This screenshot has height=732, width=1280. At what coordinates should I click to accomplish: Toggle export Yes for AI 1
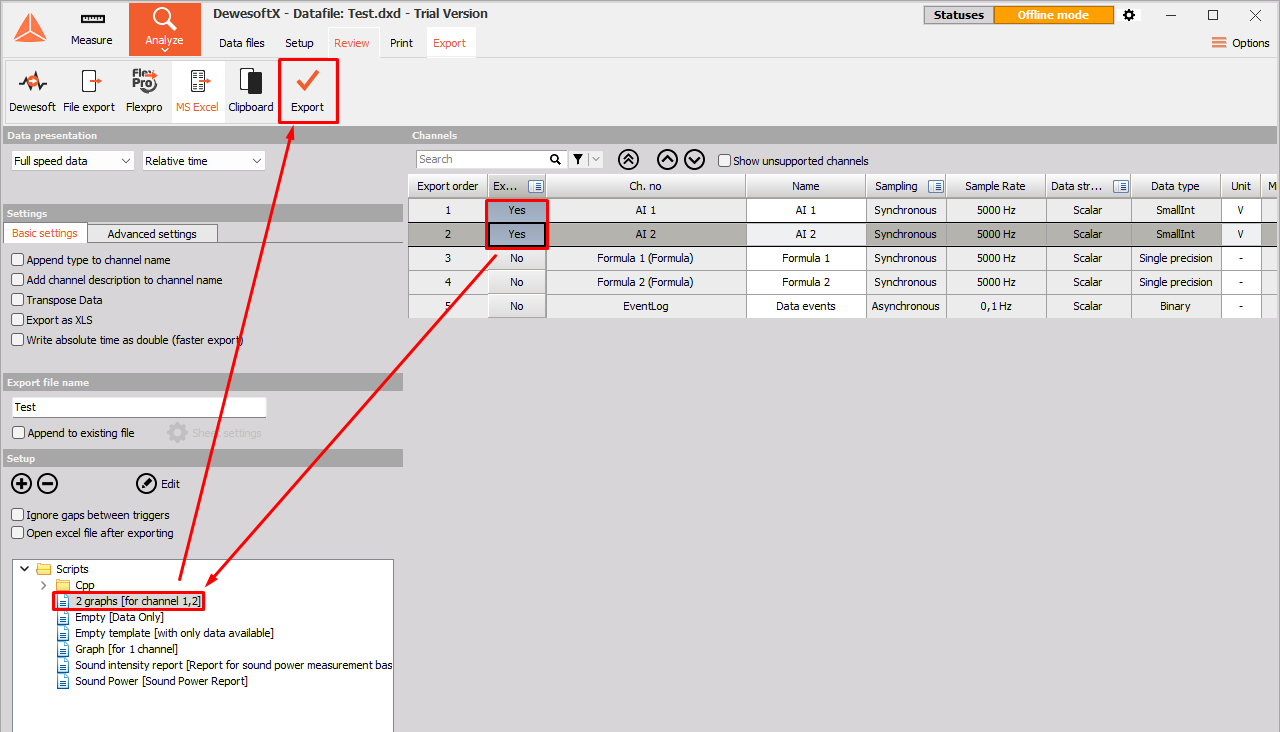tap(517, 210)
